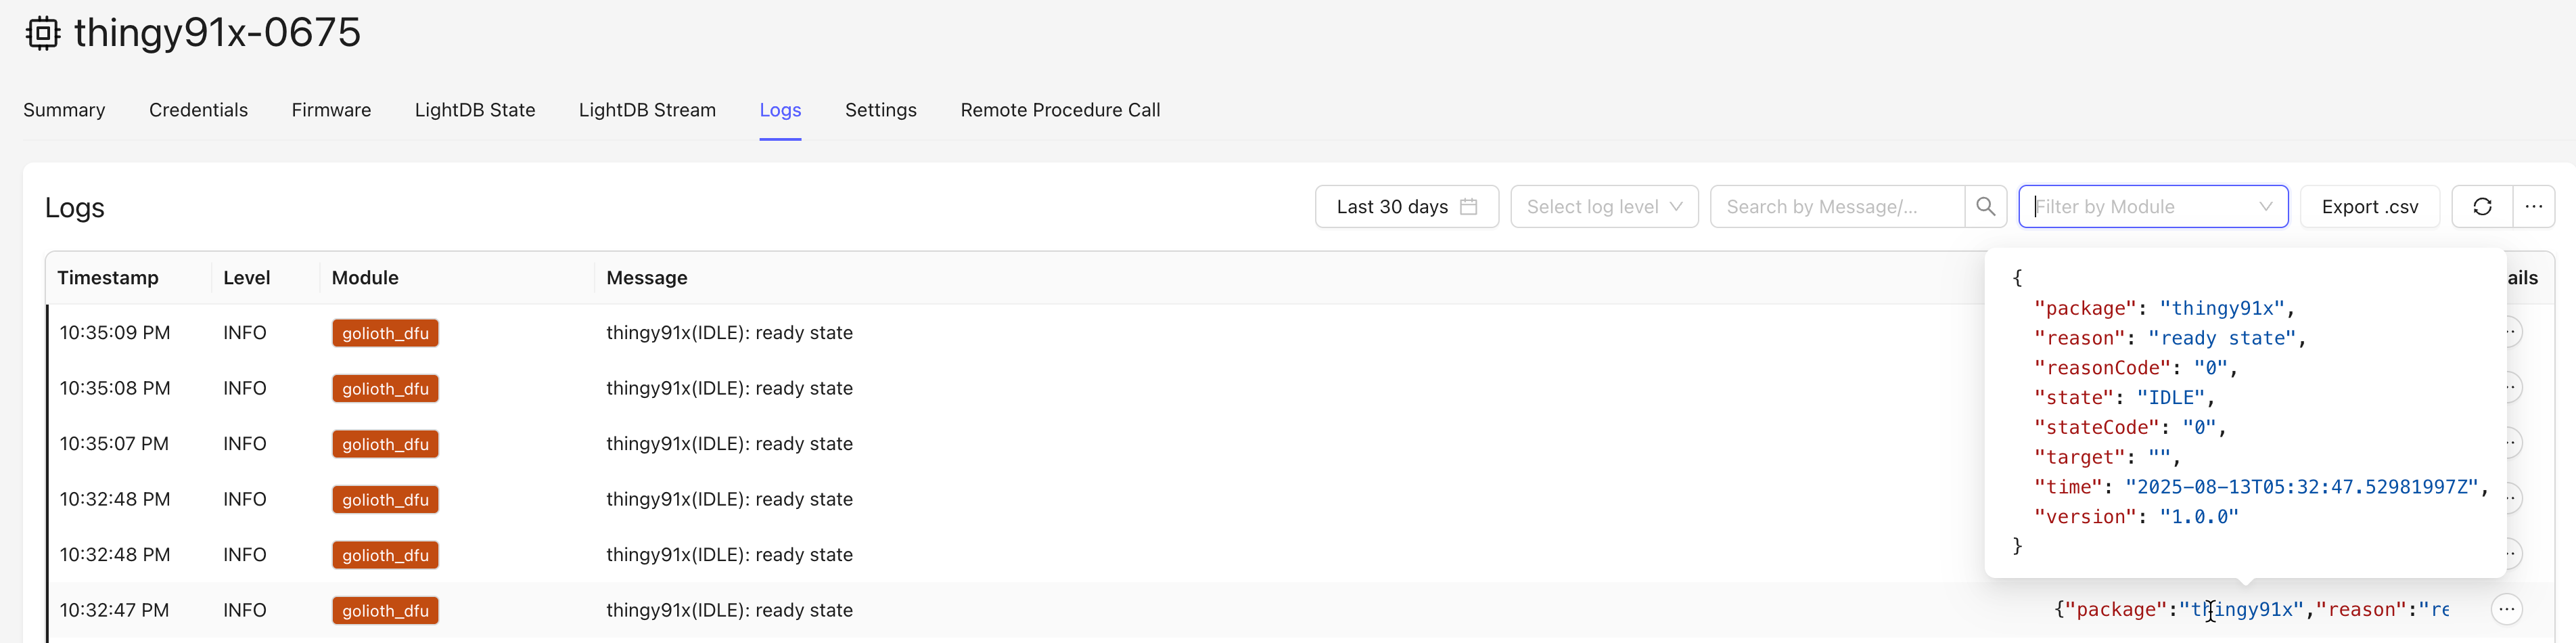Click golioth_dfu tag on 10:35:09 PM row

tap(385, 333)
